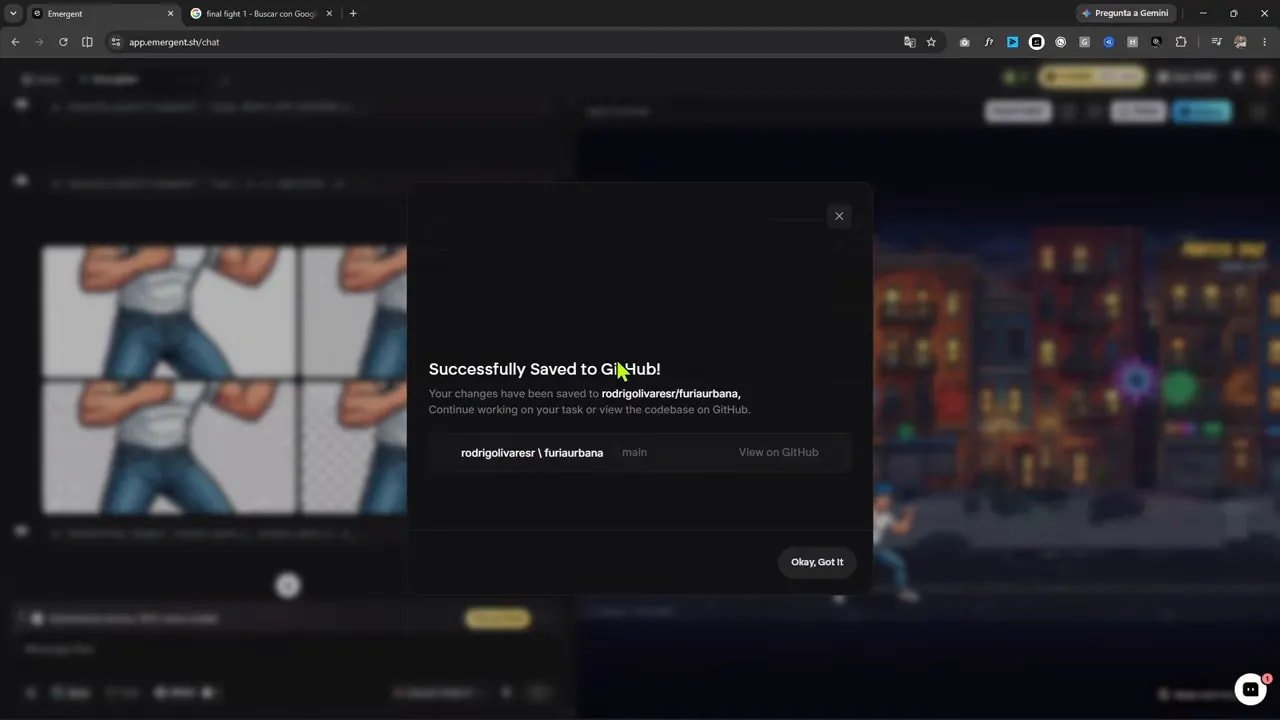Open the magnifier extension icon
This screenshot has width=1280, height=720.
pyautogui.click(x=1157, y=42)
